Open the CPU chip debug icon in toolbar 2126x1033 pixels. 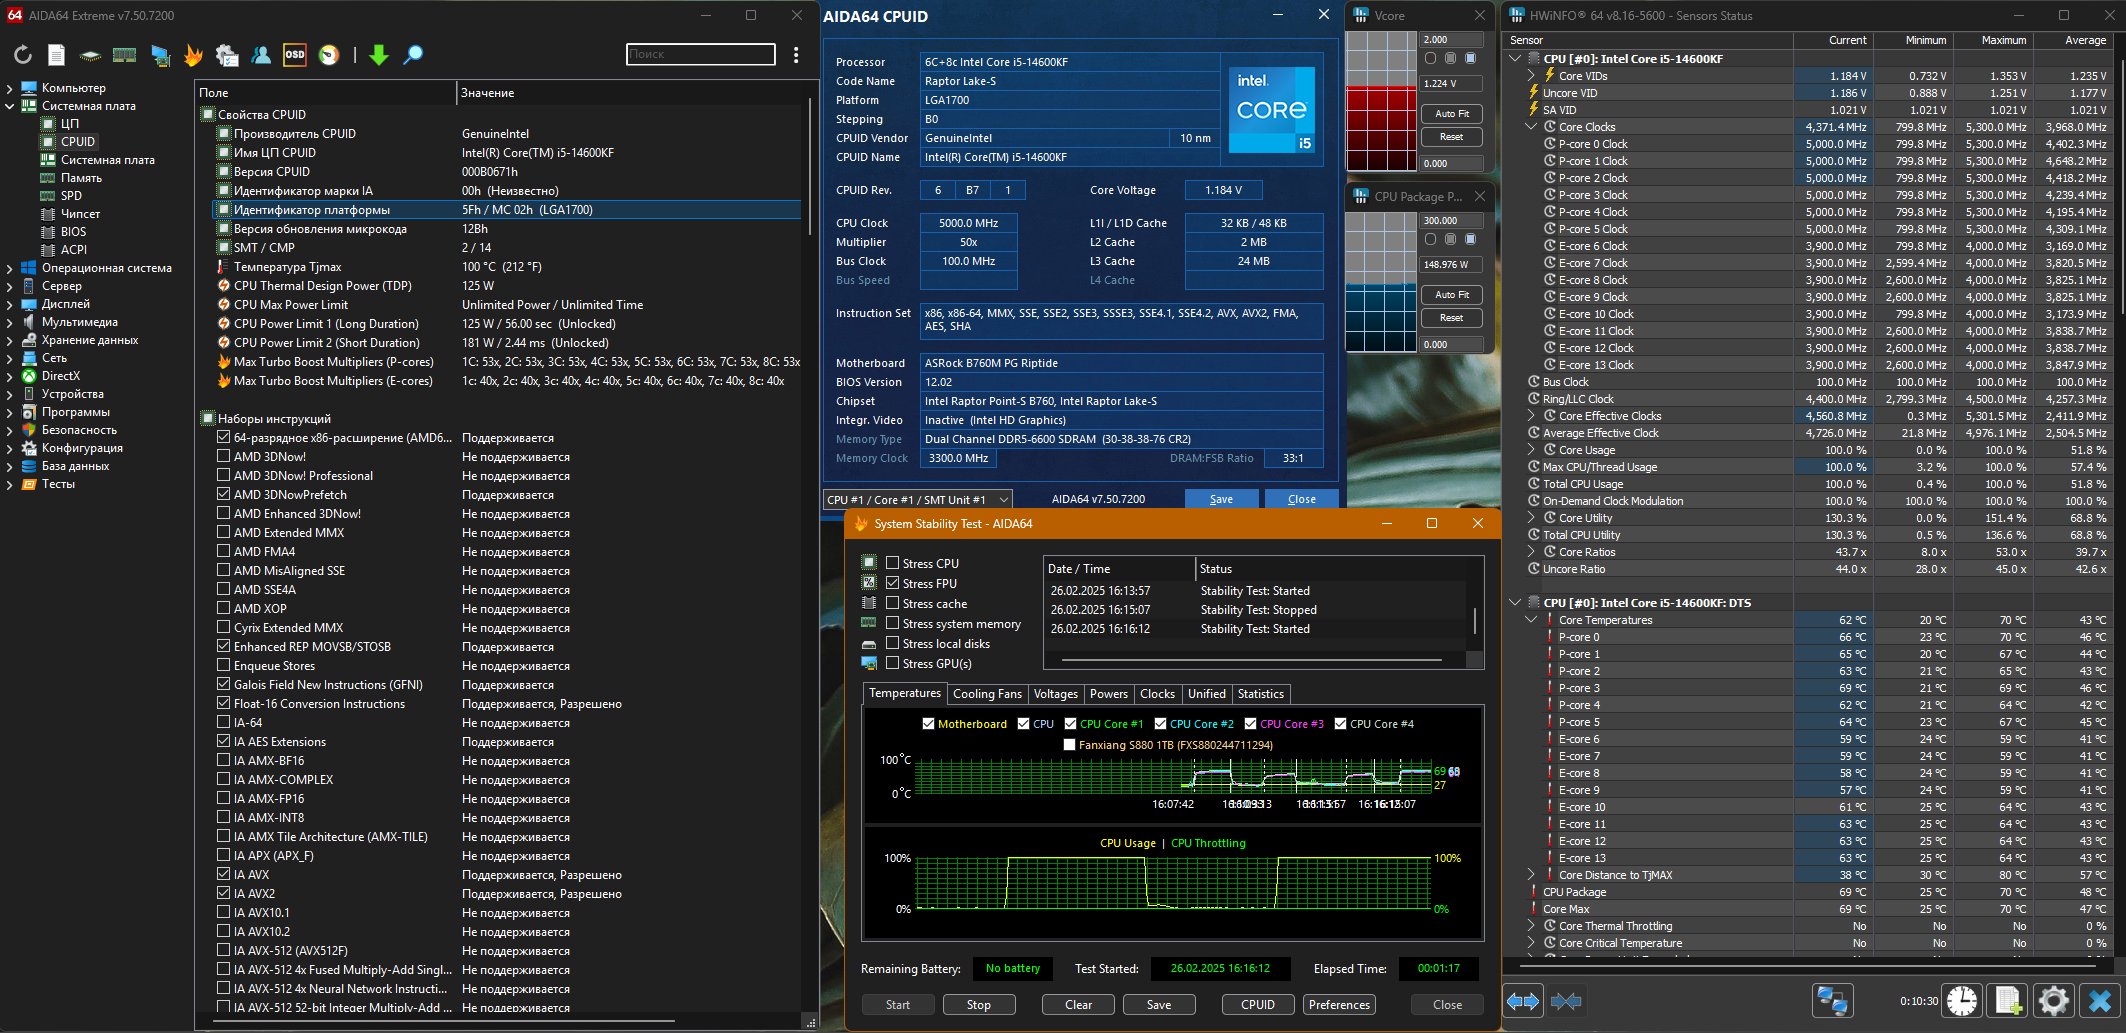pos(90,55)
